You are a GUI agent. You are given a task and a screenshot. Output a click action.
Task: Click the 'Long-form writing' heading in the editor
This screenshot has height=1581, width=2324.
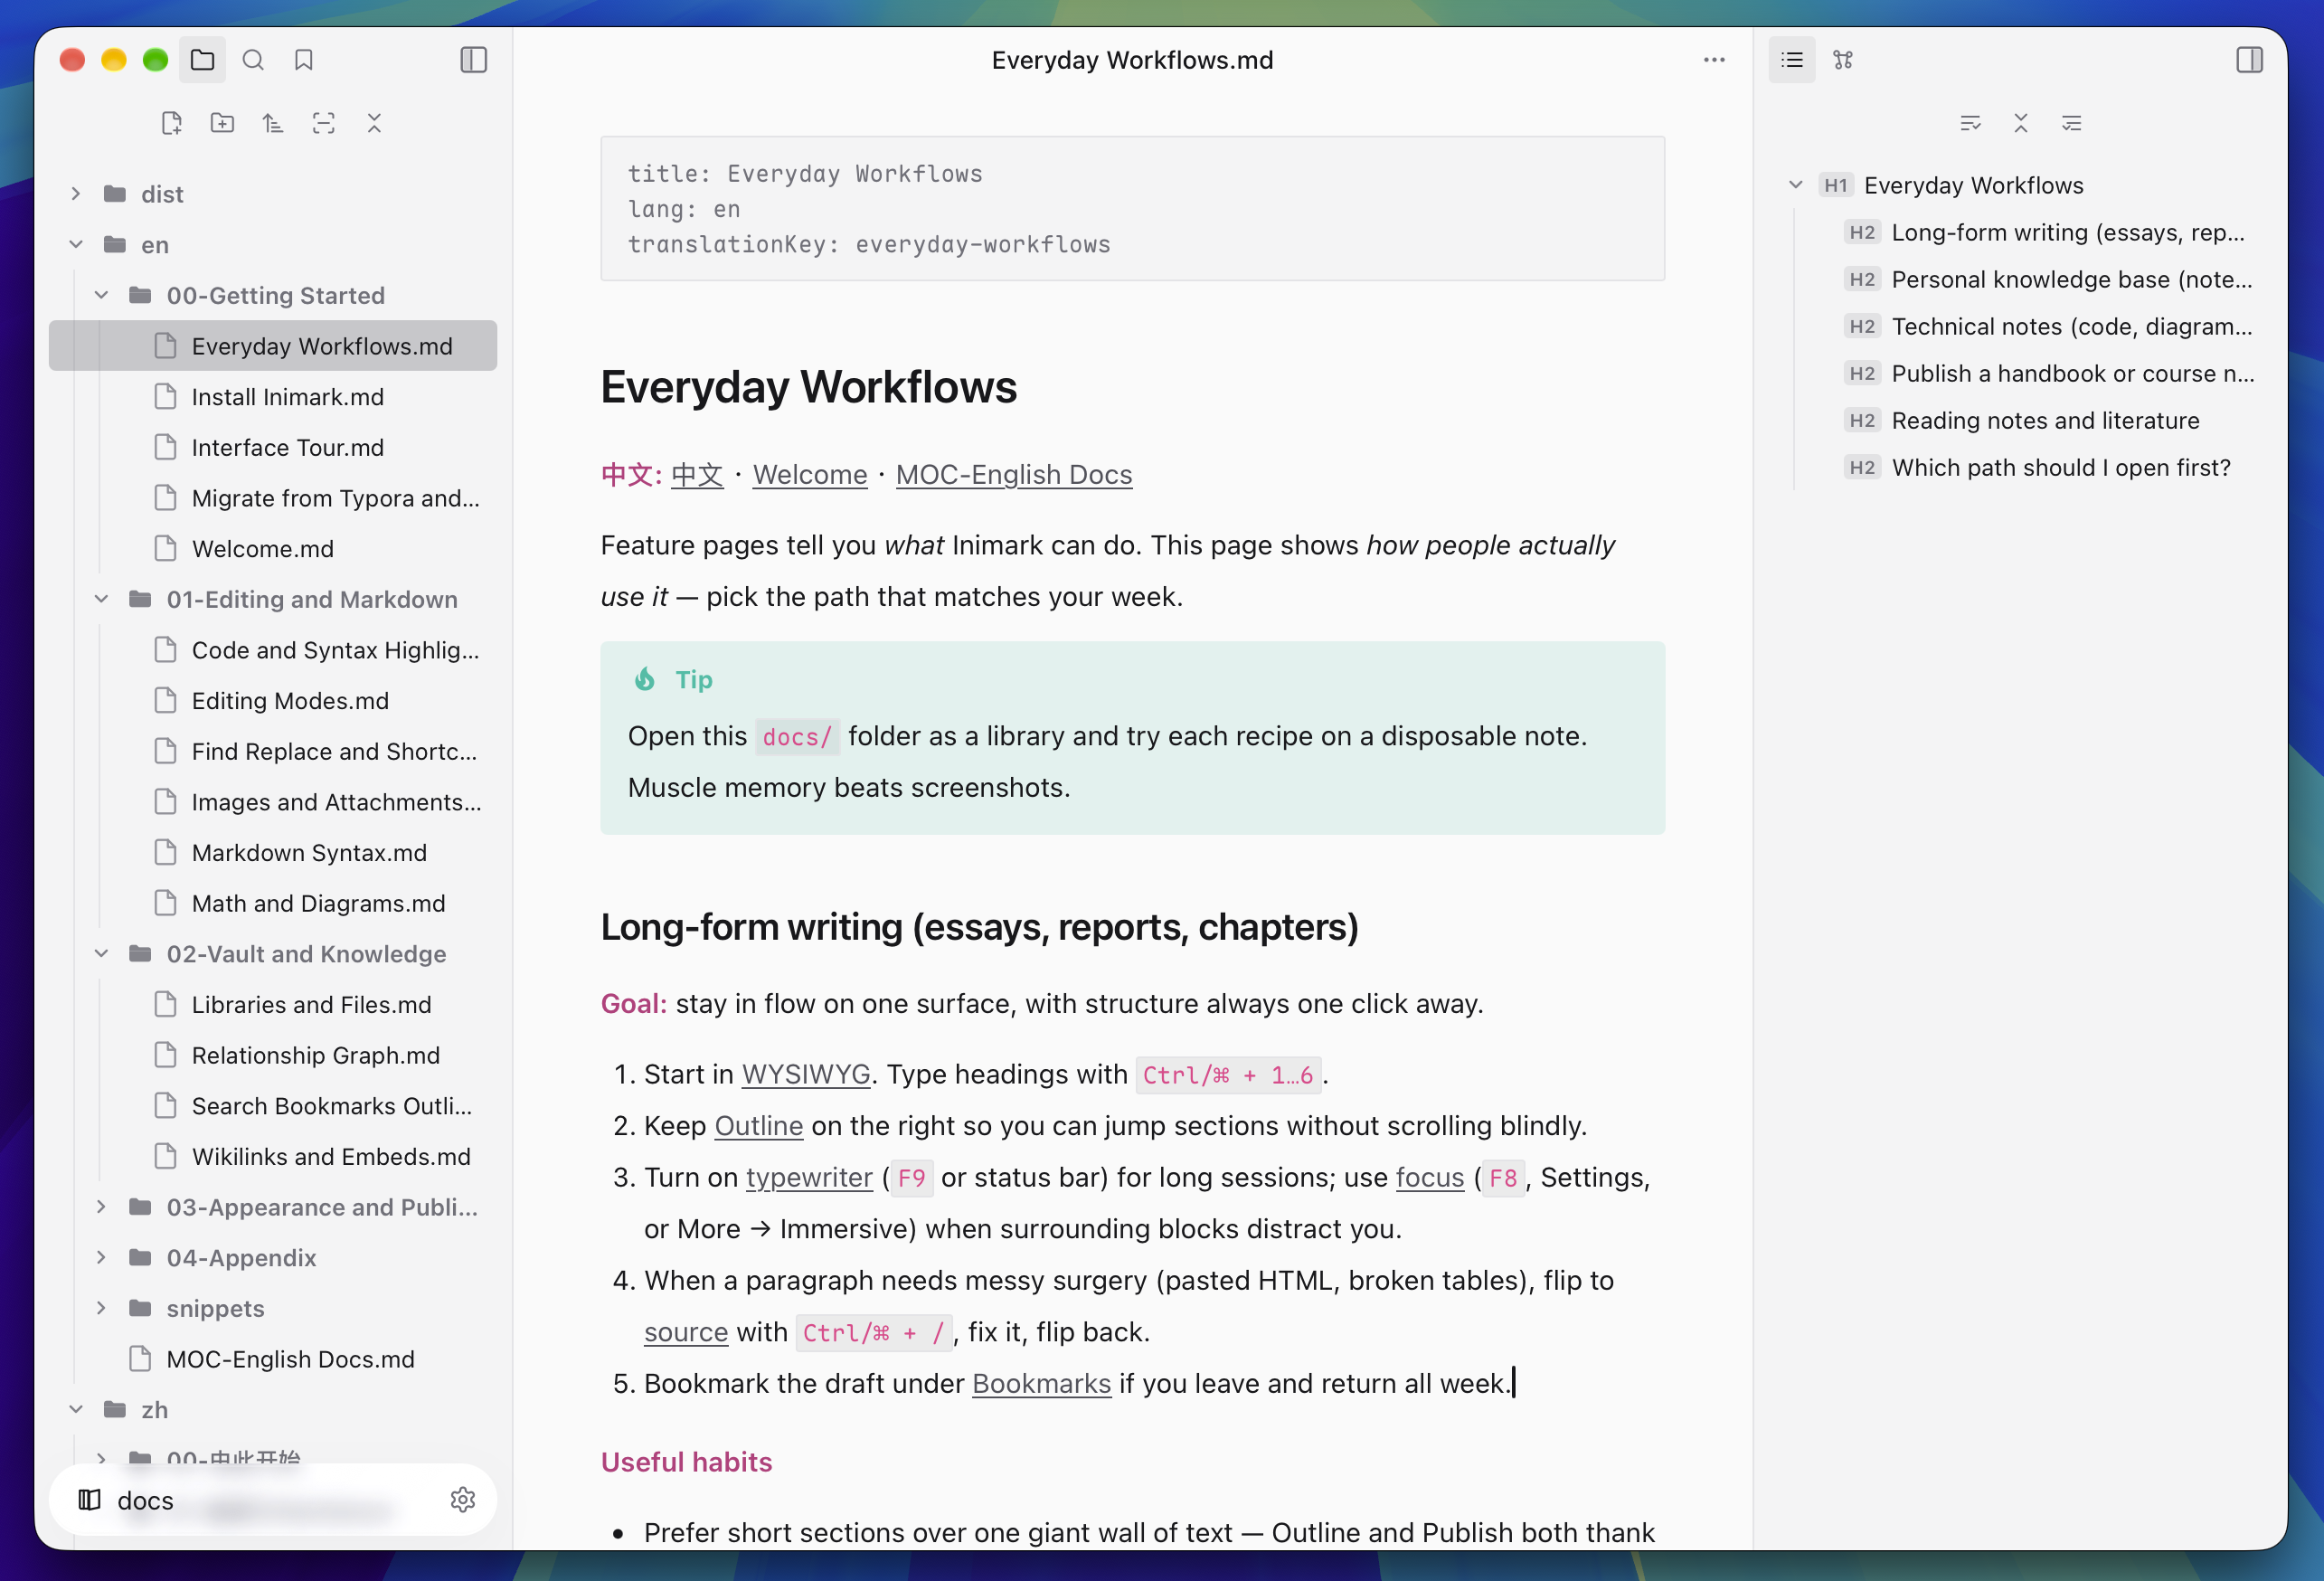coord(979,927)
